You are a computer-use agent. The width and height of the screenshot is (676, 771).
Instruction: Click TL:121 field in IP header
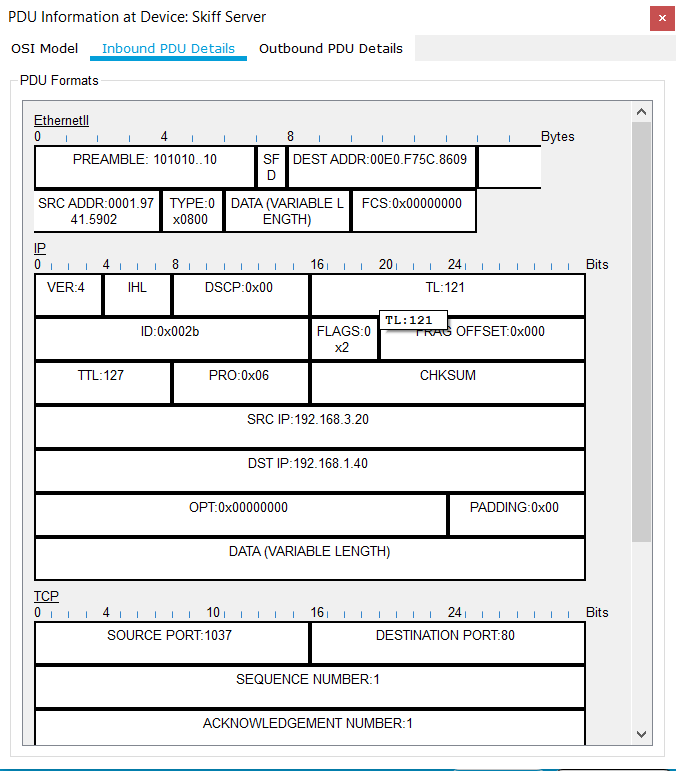(448, 295)
